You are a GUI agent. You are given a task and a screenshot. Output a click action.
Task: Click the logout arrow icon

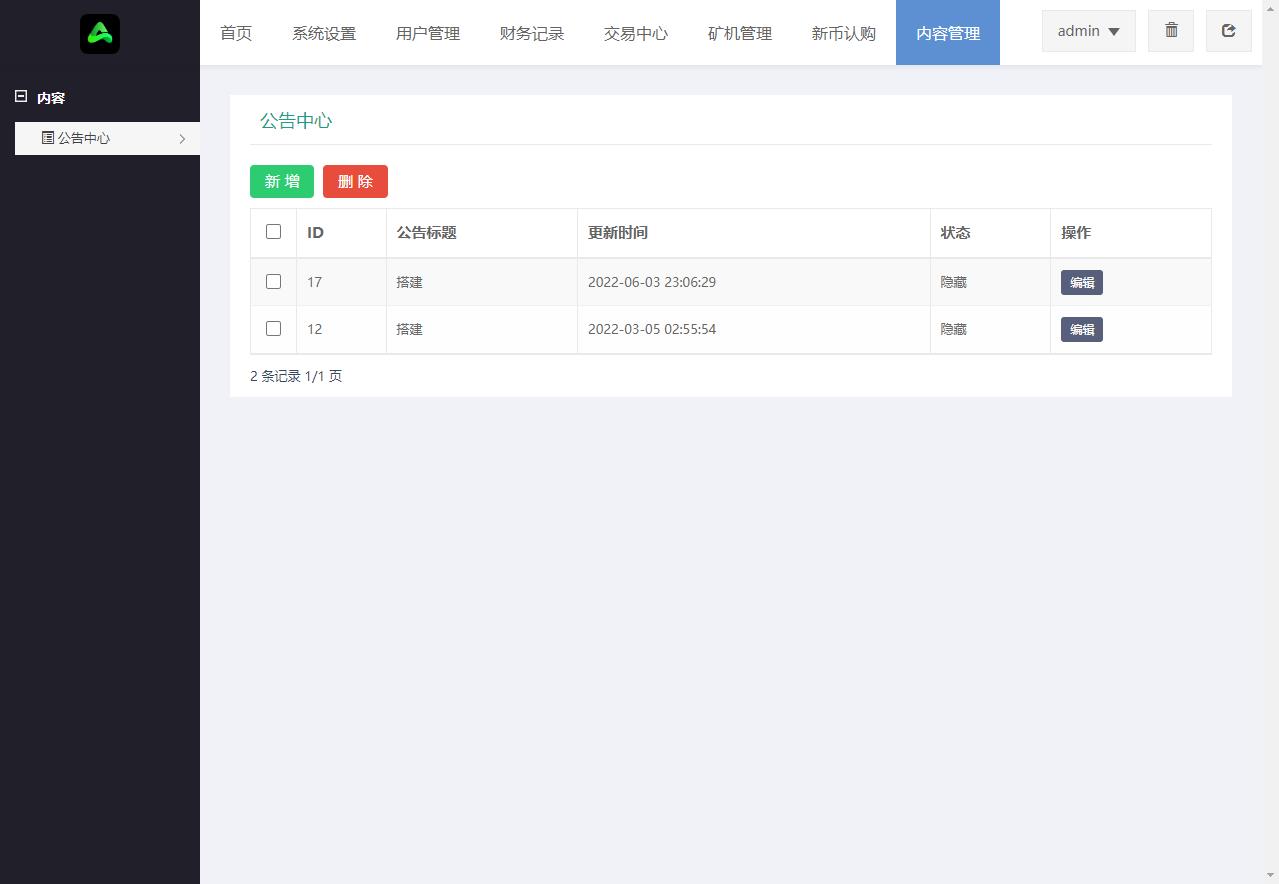point(1229,31)
